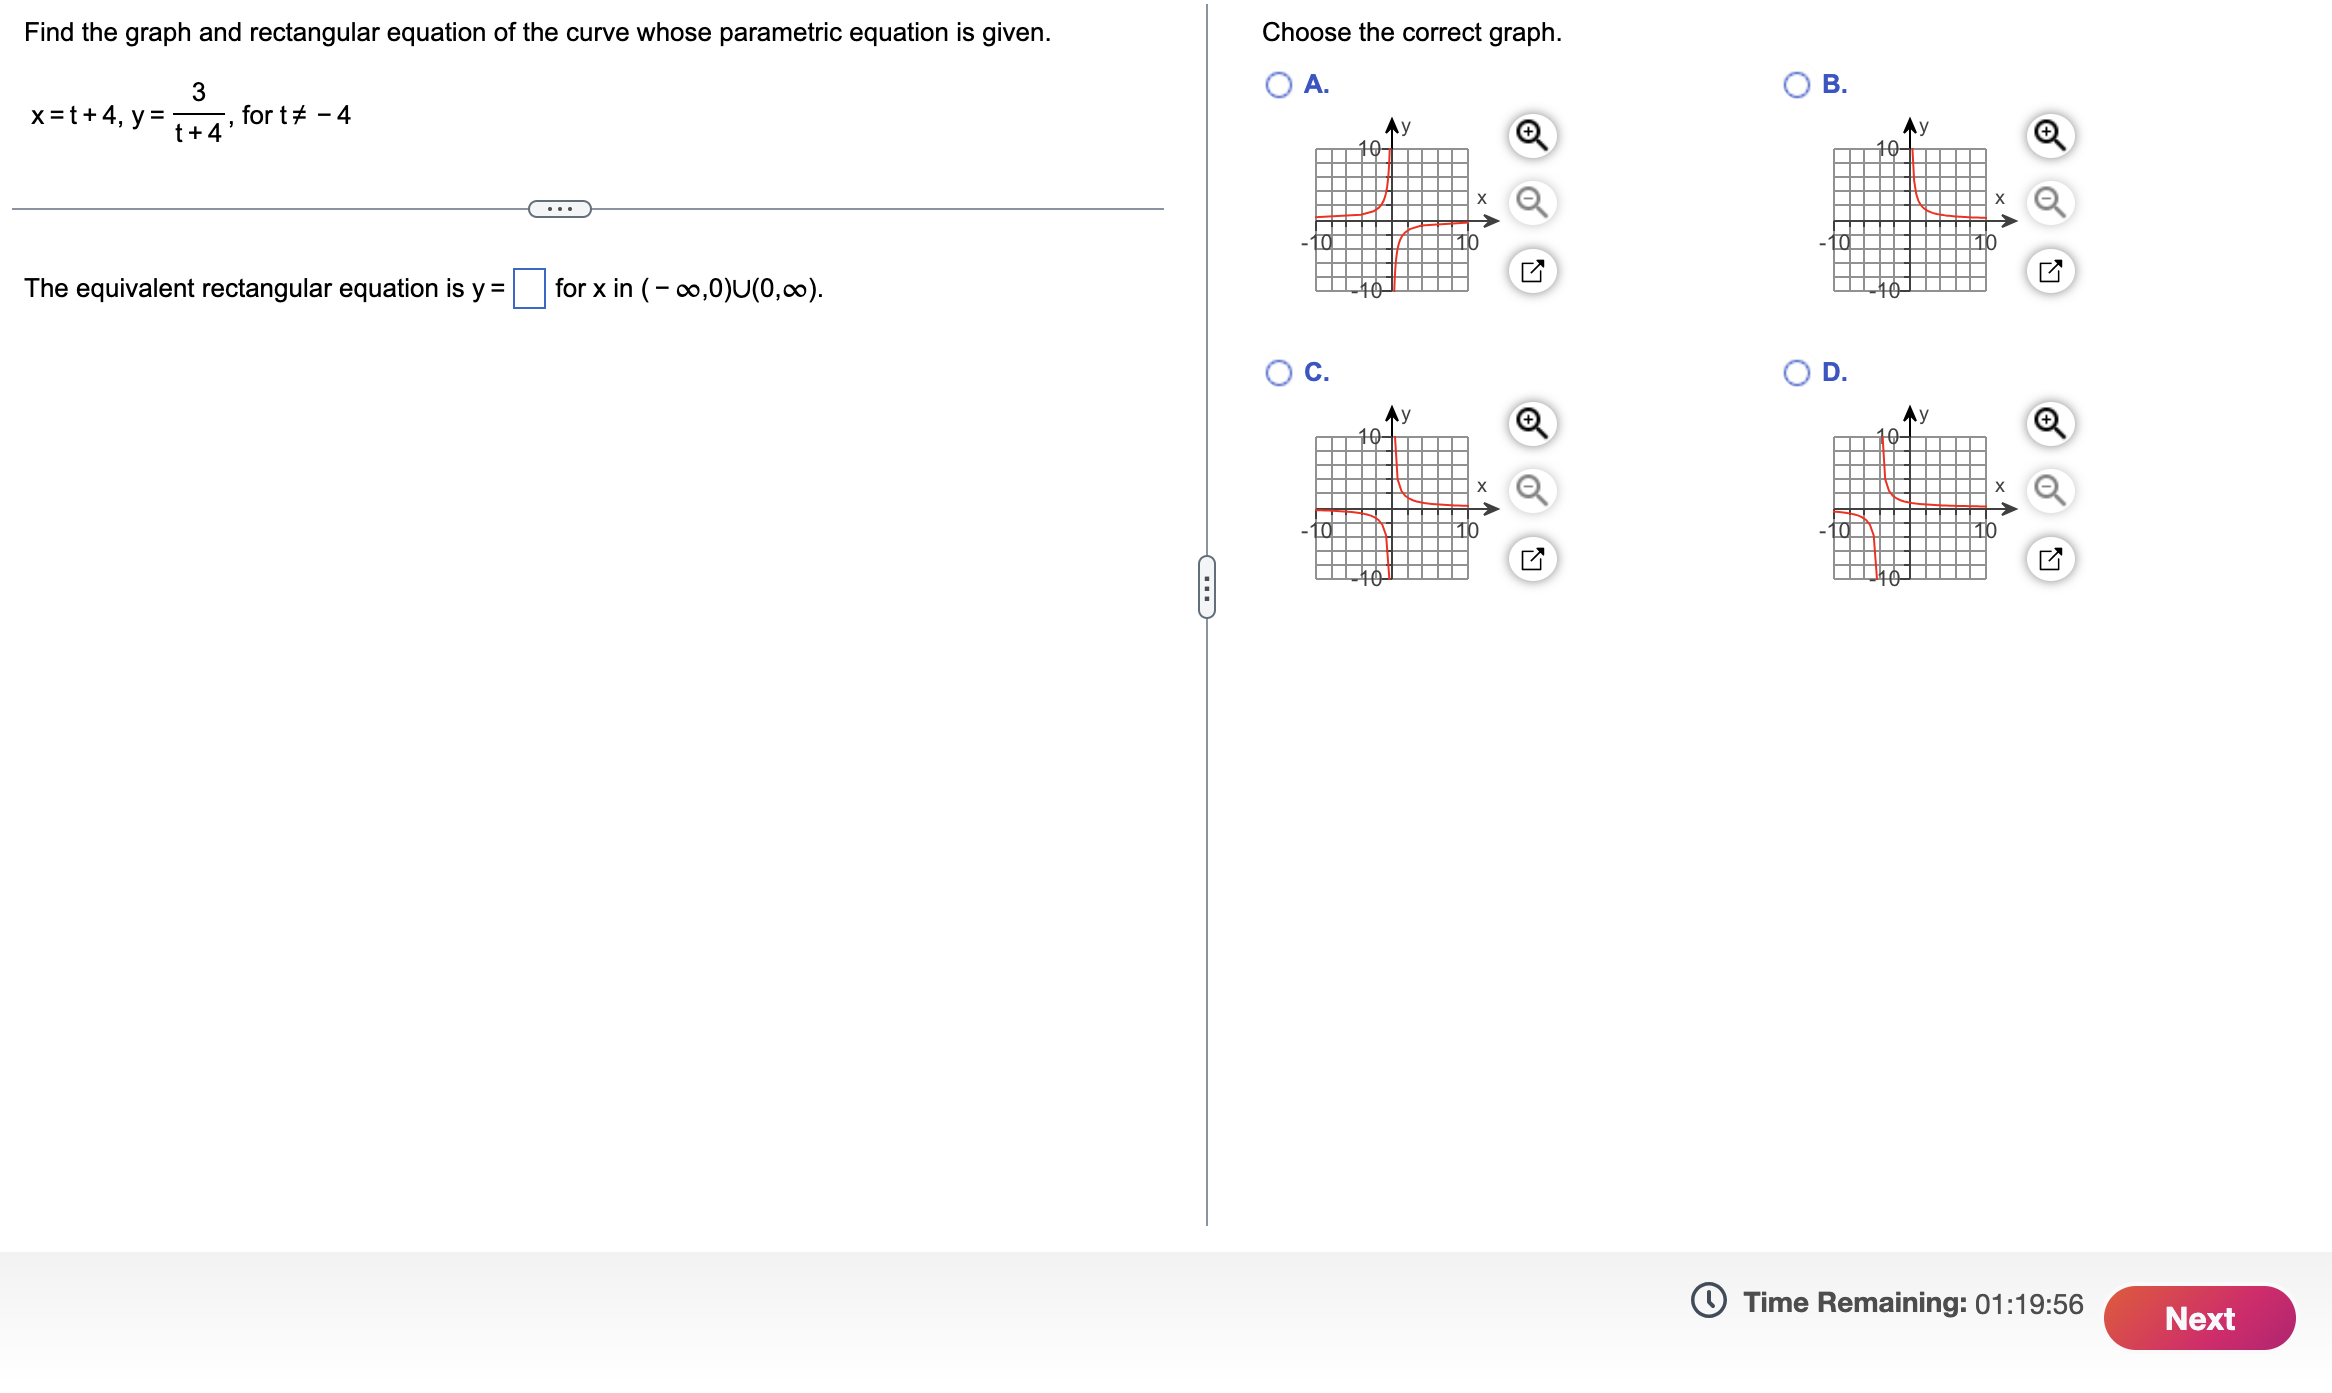Open graph D in an enlarged external view
Viewport: 2332px width, 1393px height.
pos(2048,559)
